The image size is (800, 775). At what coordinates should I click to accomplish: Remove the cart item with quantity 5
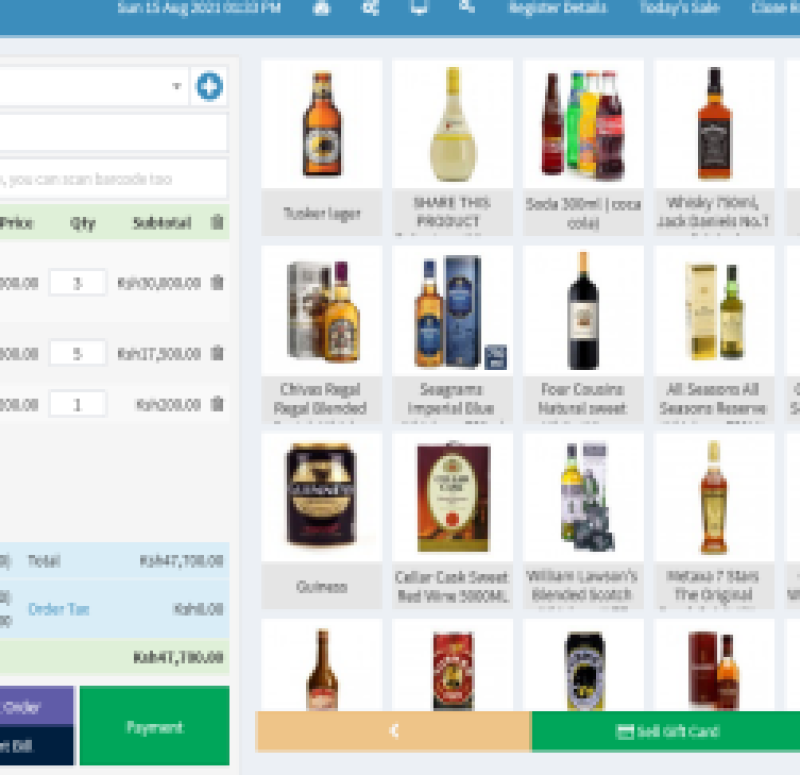217,353
